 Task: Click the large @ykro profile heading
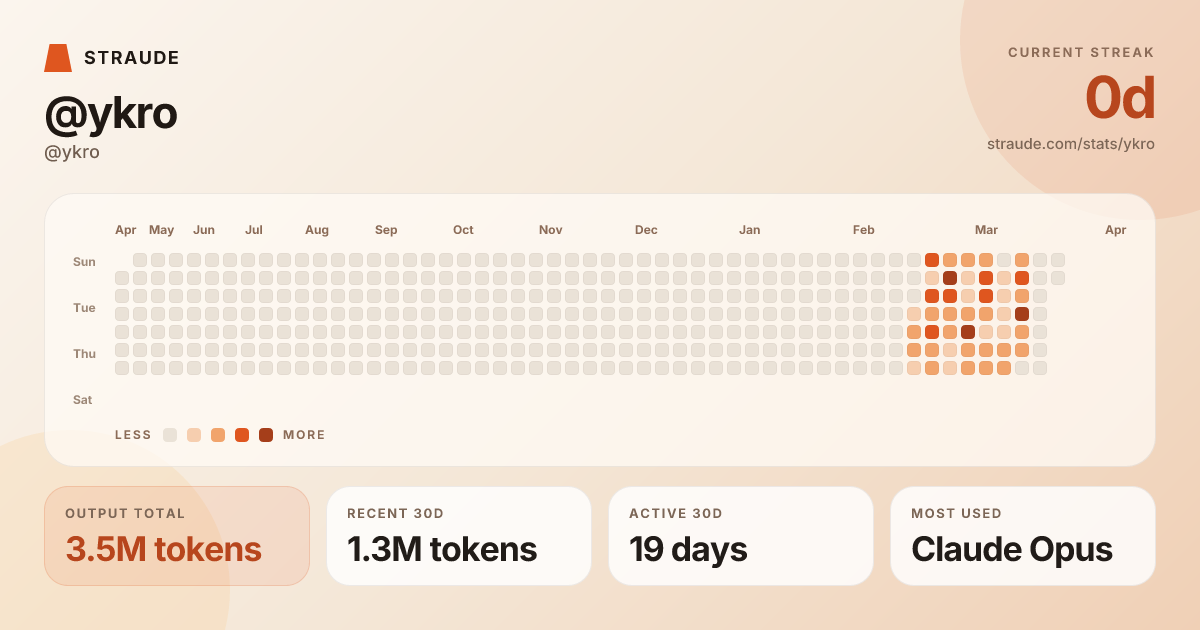[x=111, y=113]
